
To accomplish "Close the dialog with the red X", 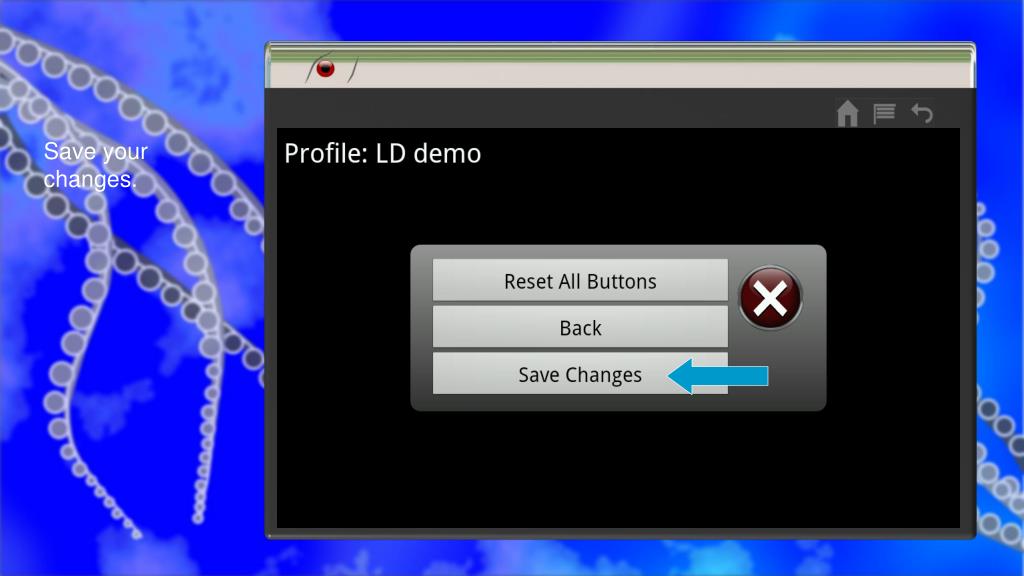I will click(771, 298).
